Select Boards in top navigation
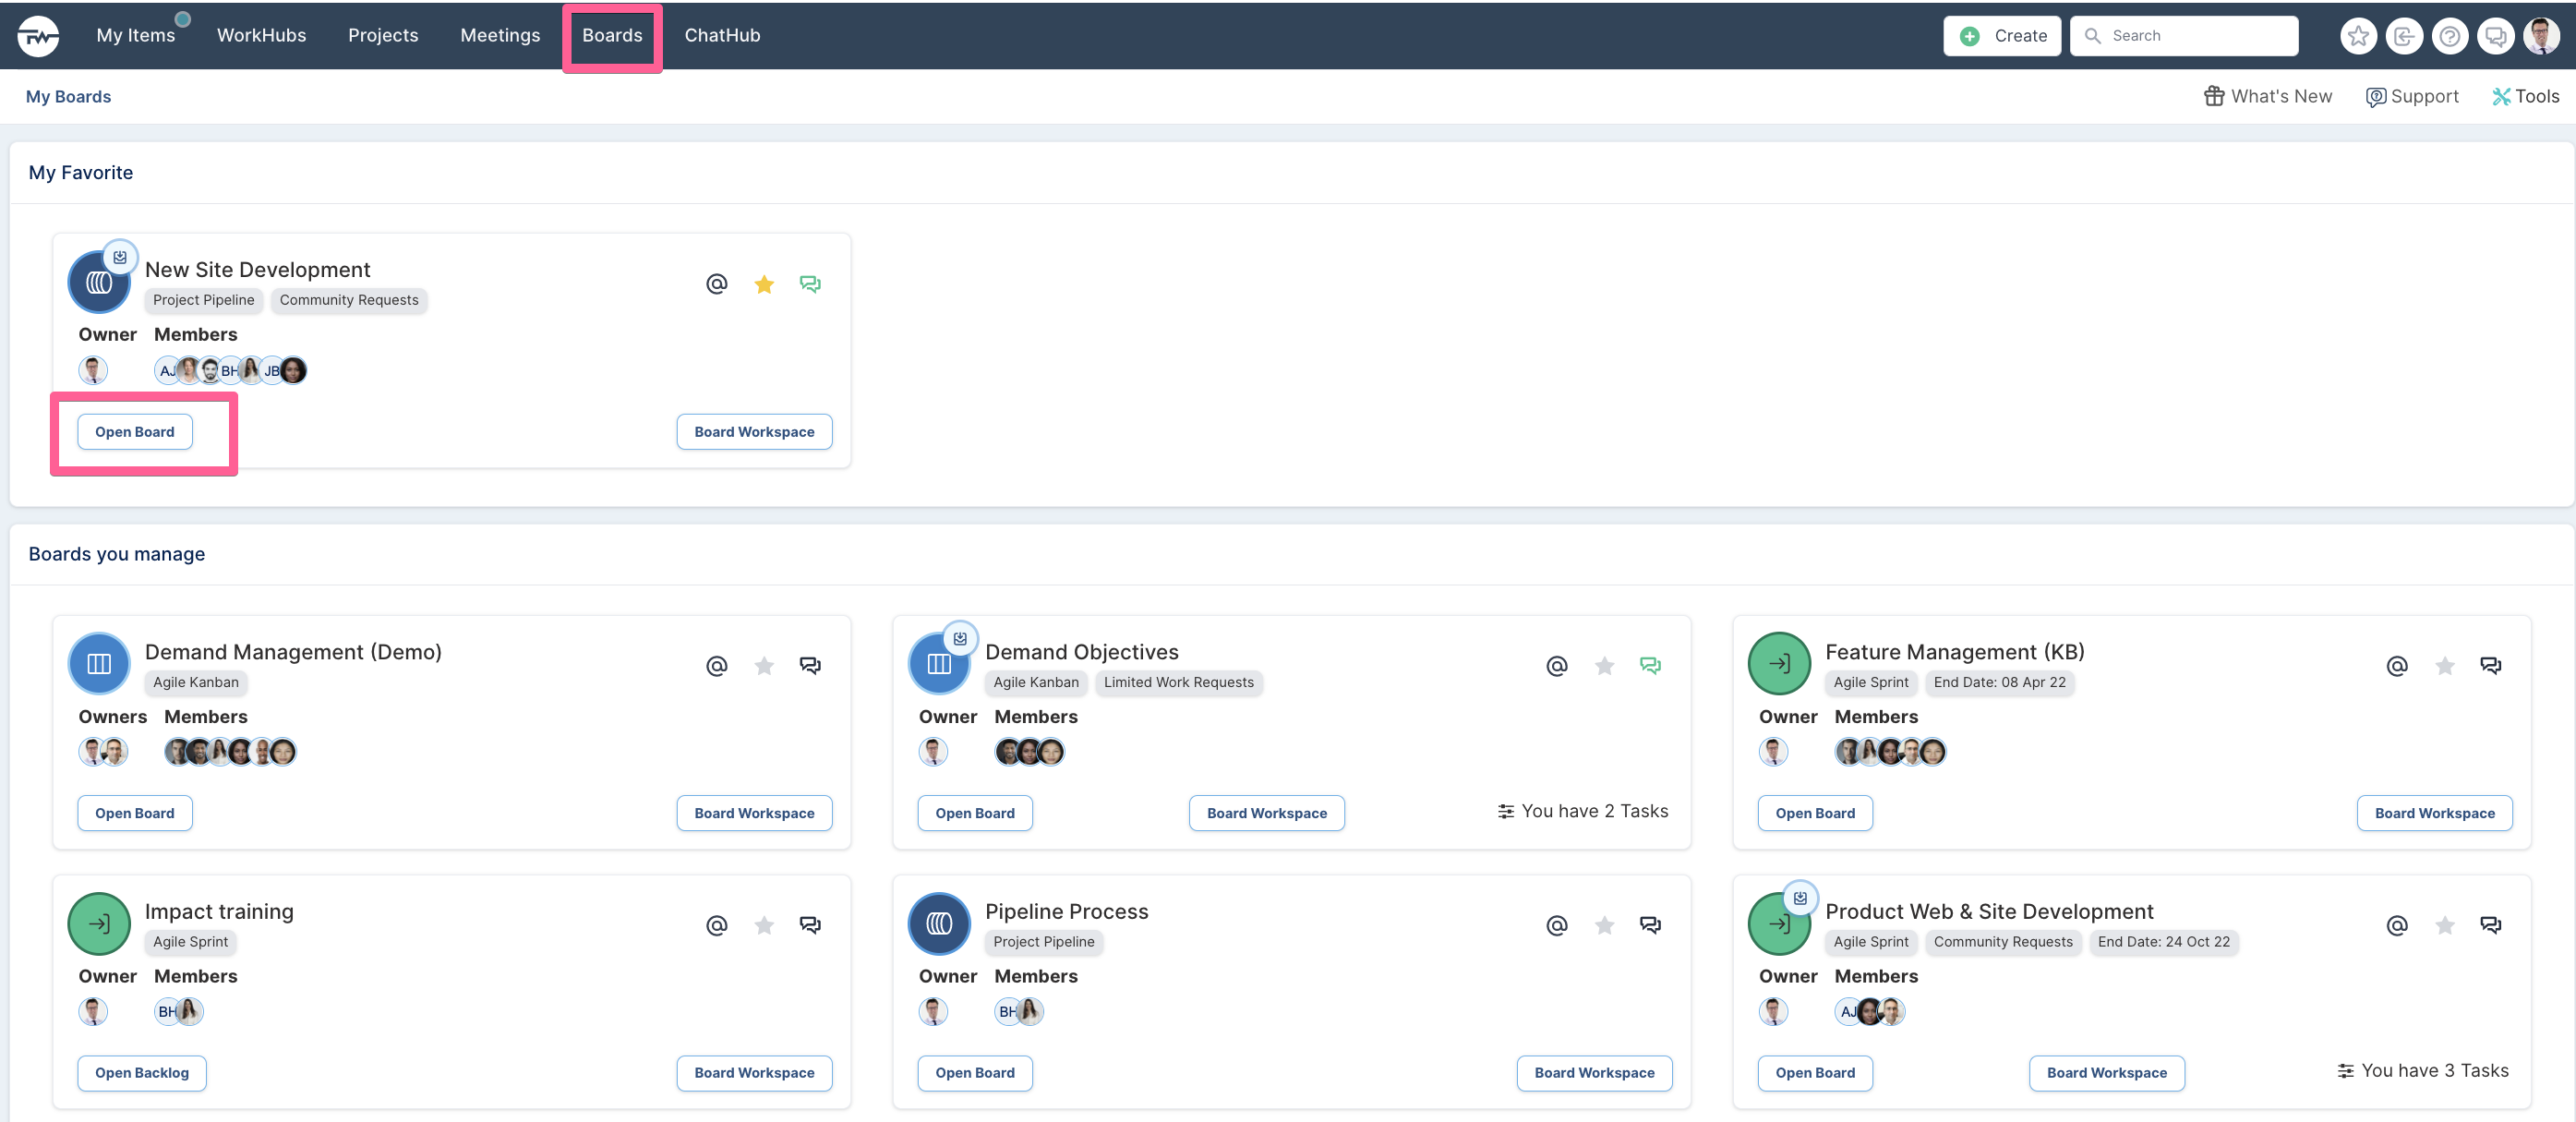Viewport: 2576px width, 1122px height. (612, 35)
